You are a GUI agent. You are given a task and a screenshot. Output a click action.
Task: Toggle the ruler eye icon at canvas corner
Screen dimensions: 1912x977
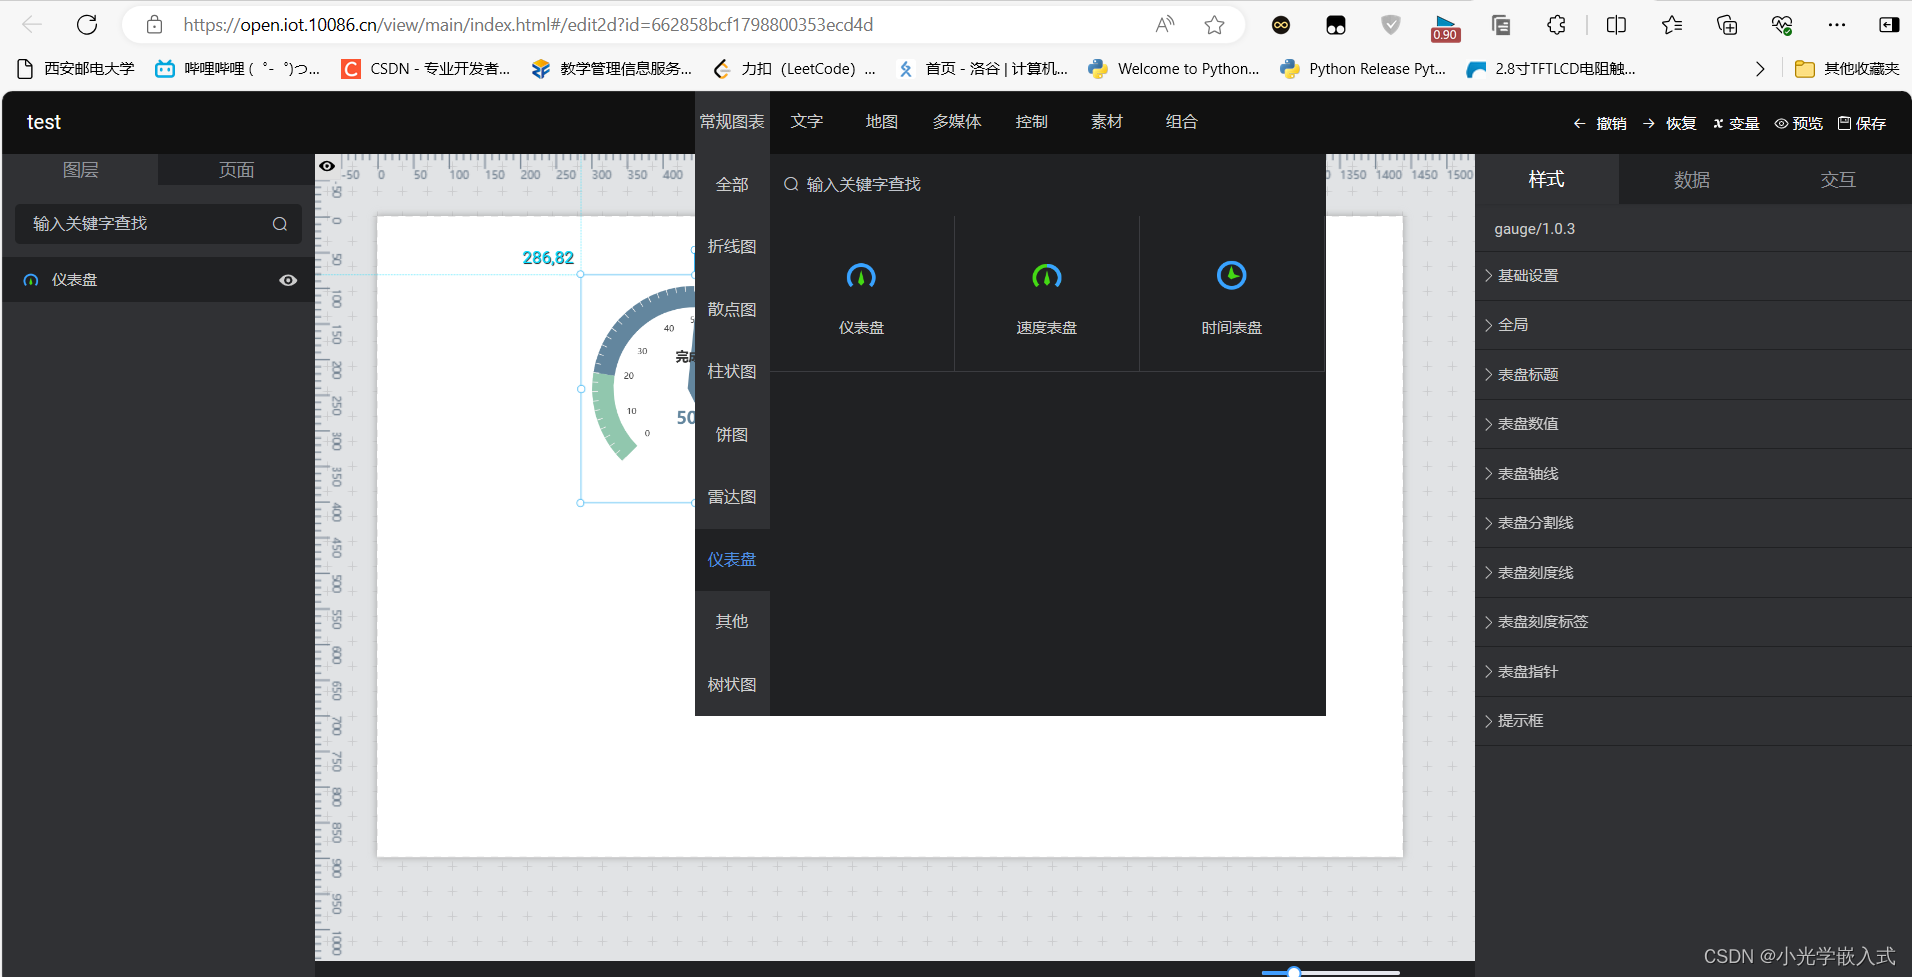point(327,166)
